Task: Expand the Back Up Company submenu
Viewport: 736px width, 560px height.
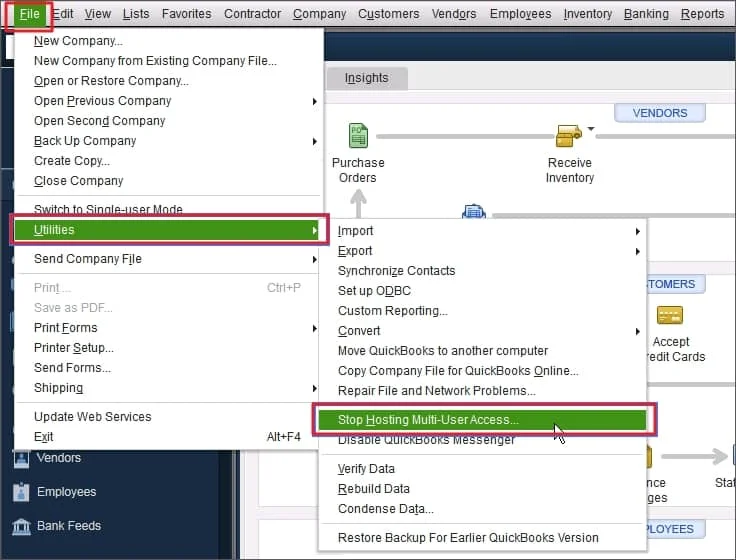Action: coord(314,141)
